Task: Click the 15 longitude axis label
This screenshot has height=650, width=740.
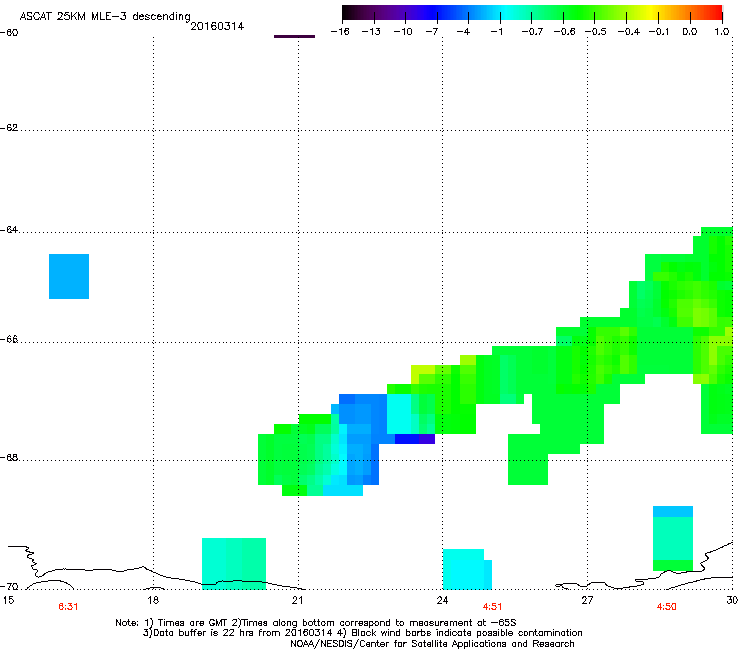Action: [x=8, y=600]
